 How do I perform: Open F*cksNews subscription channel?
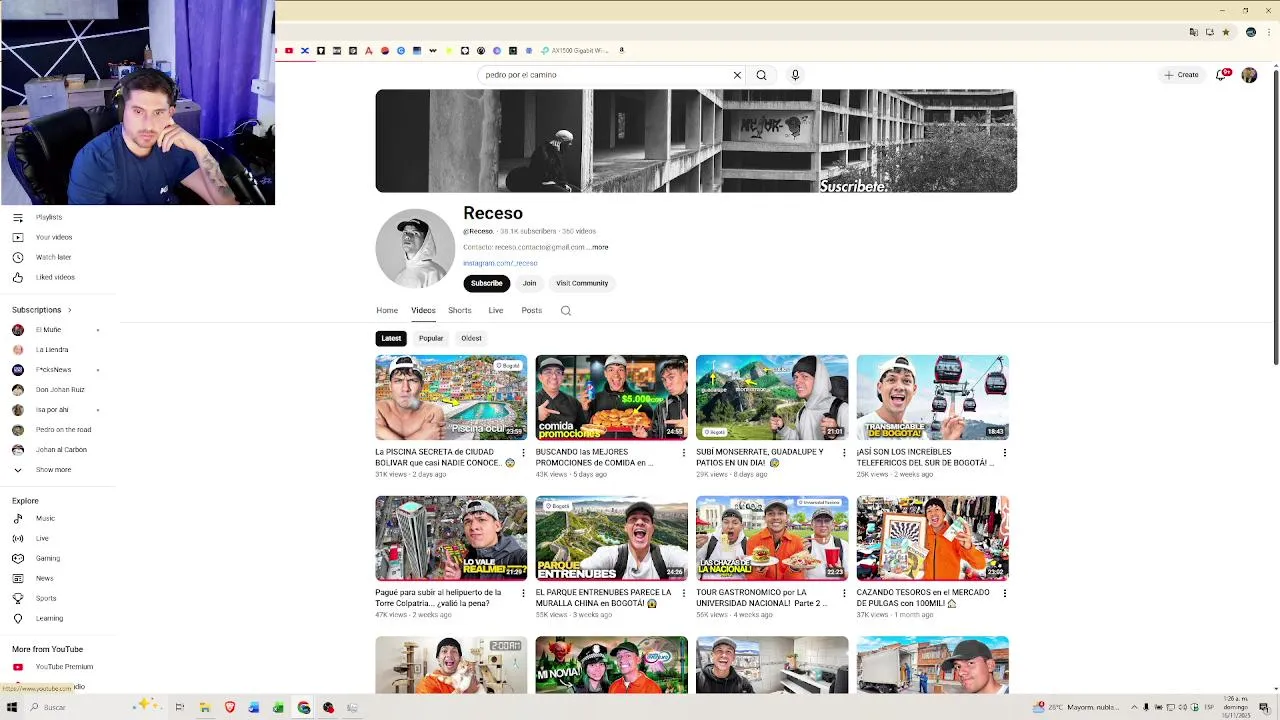(53, 370)
